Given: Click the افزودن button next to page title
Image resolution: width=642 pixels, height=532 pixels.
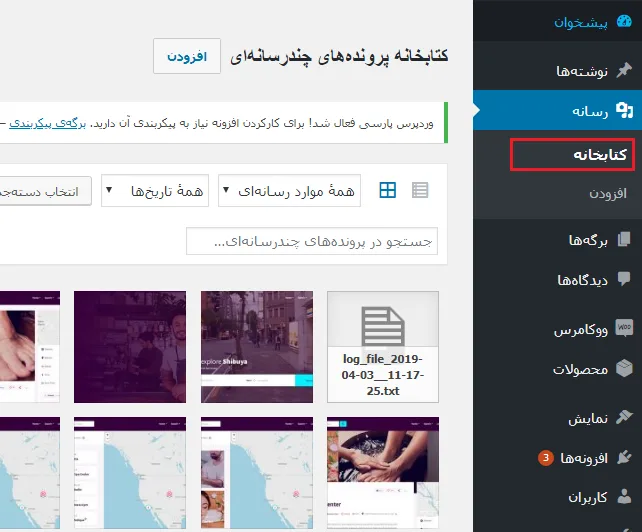Looking at the screenshot, I should click(187, 56).
